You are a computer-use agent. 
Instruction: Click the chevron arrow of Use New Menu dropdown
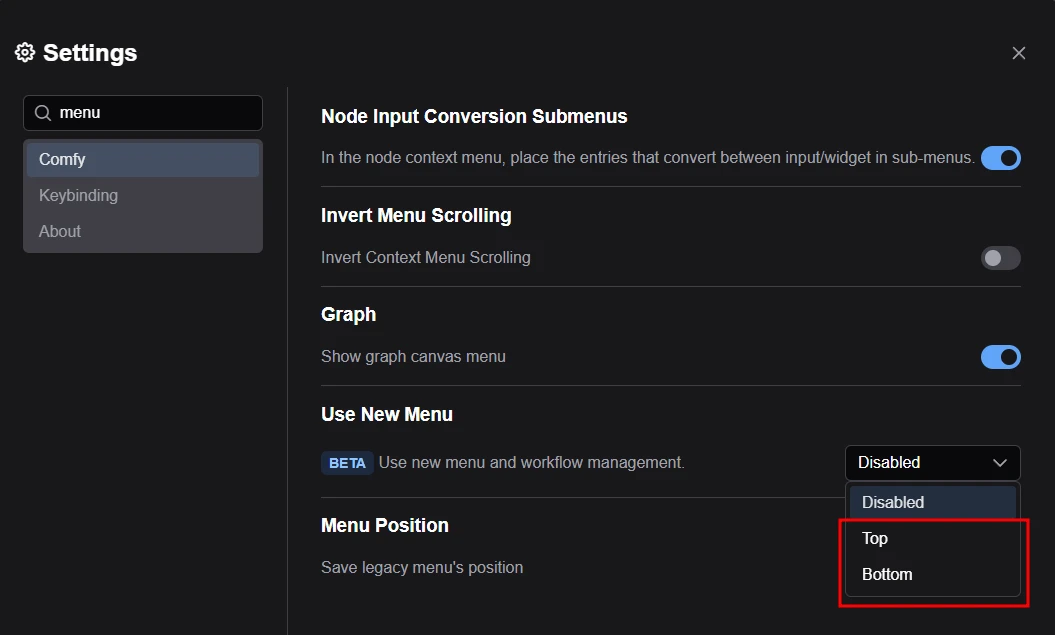[1000, 463]
